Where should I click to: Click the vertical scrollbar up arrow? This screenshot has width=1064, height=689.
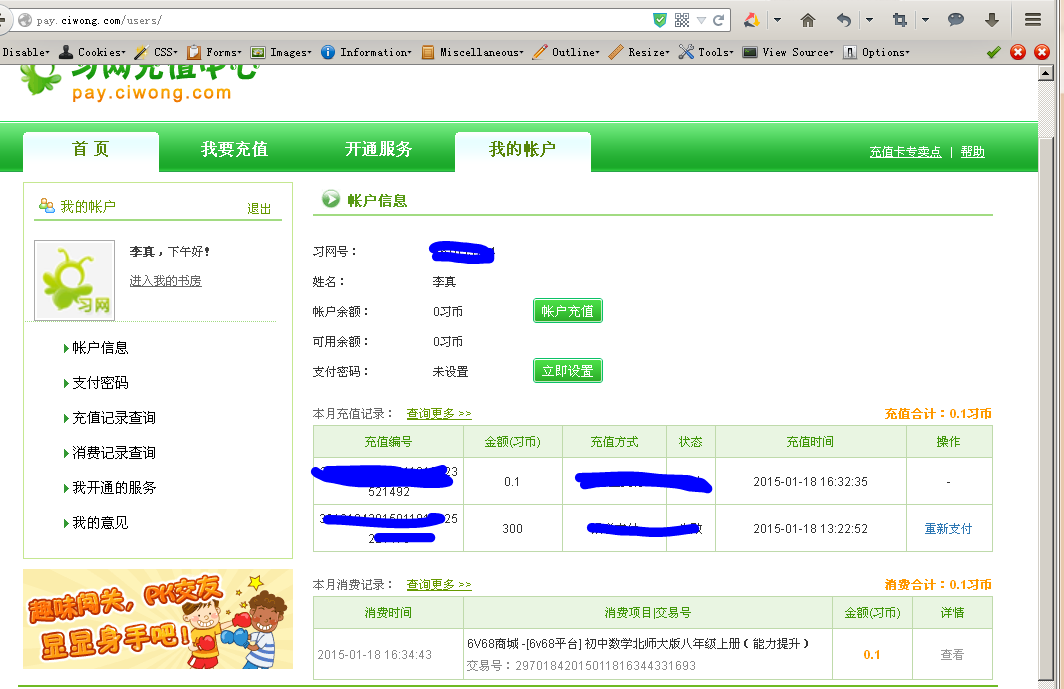click(1046, 73)
